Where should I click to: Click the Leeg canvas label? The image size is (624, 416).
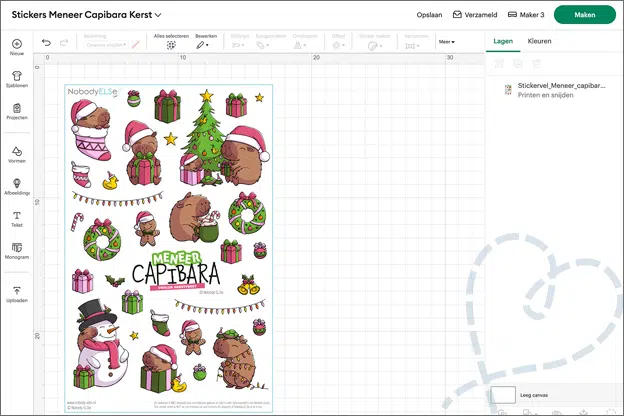point(534,395)
